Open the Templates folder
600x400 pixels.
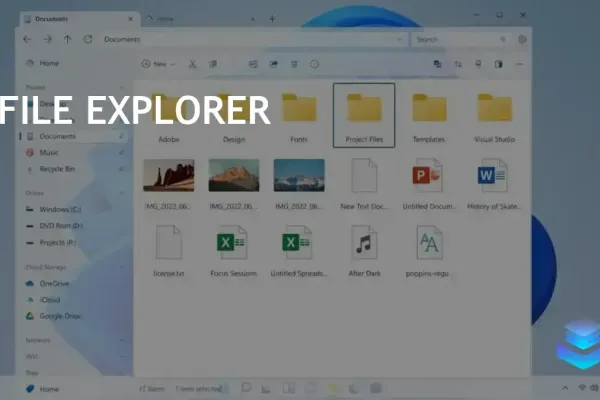point(429,116)
